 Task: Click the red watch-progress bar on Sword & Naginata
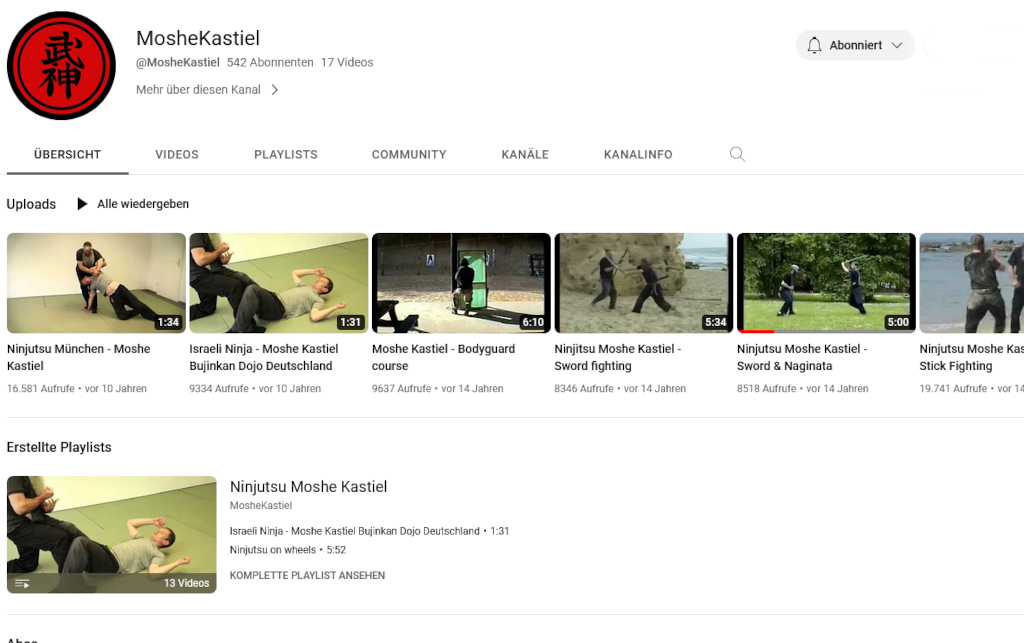(757, 332)
